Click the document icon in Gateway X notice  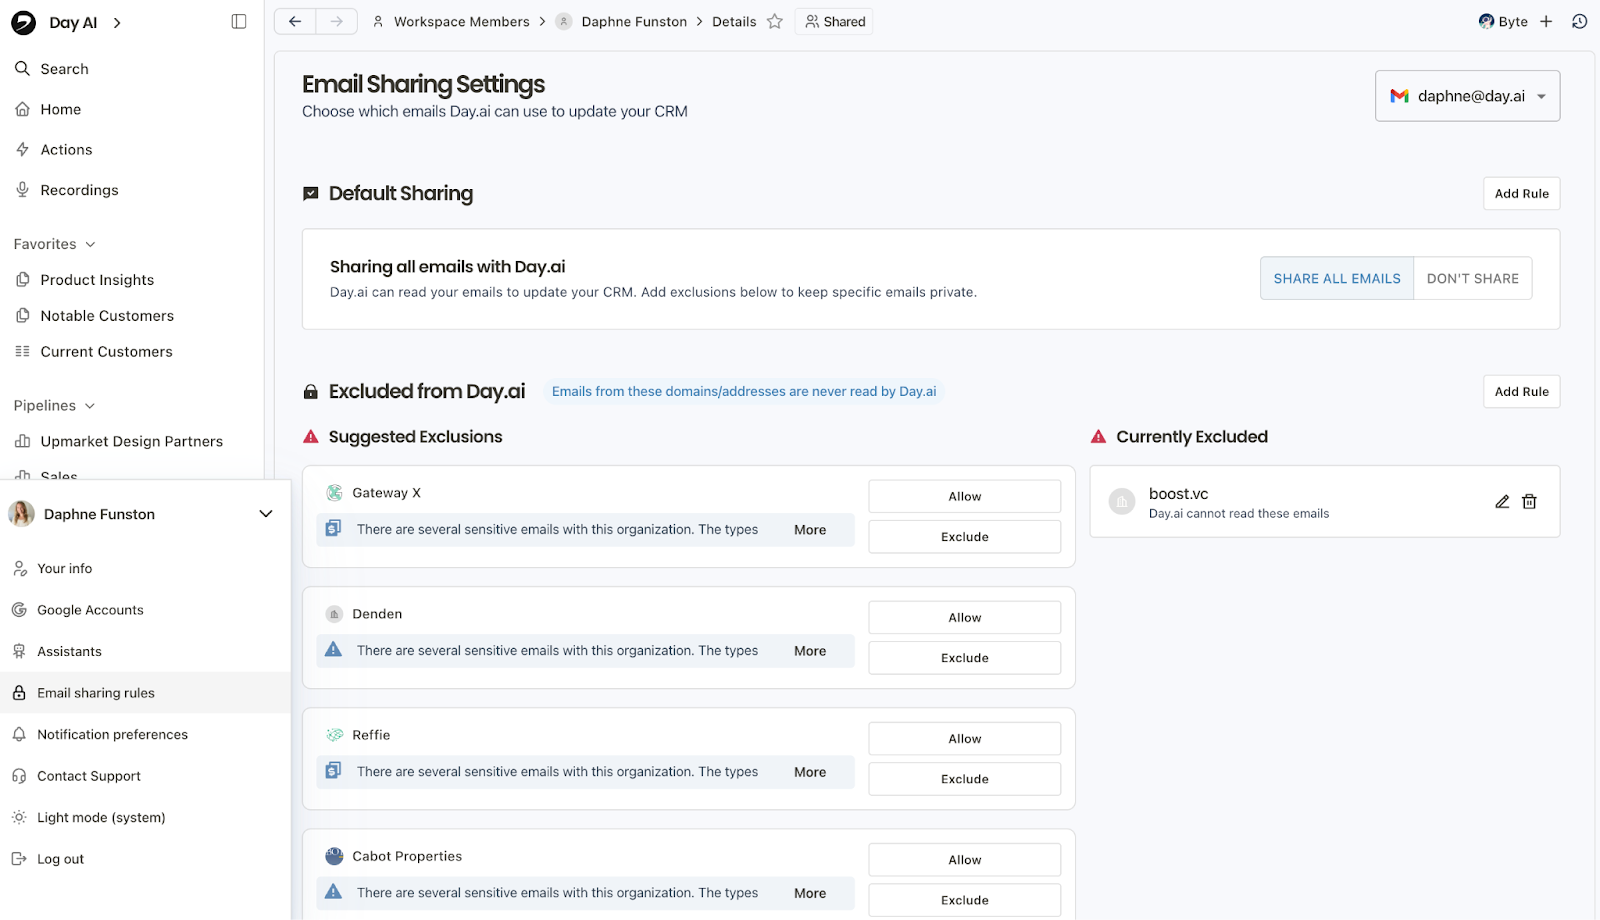[x=334, y=529]
